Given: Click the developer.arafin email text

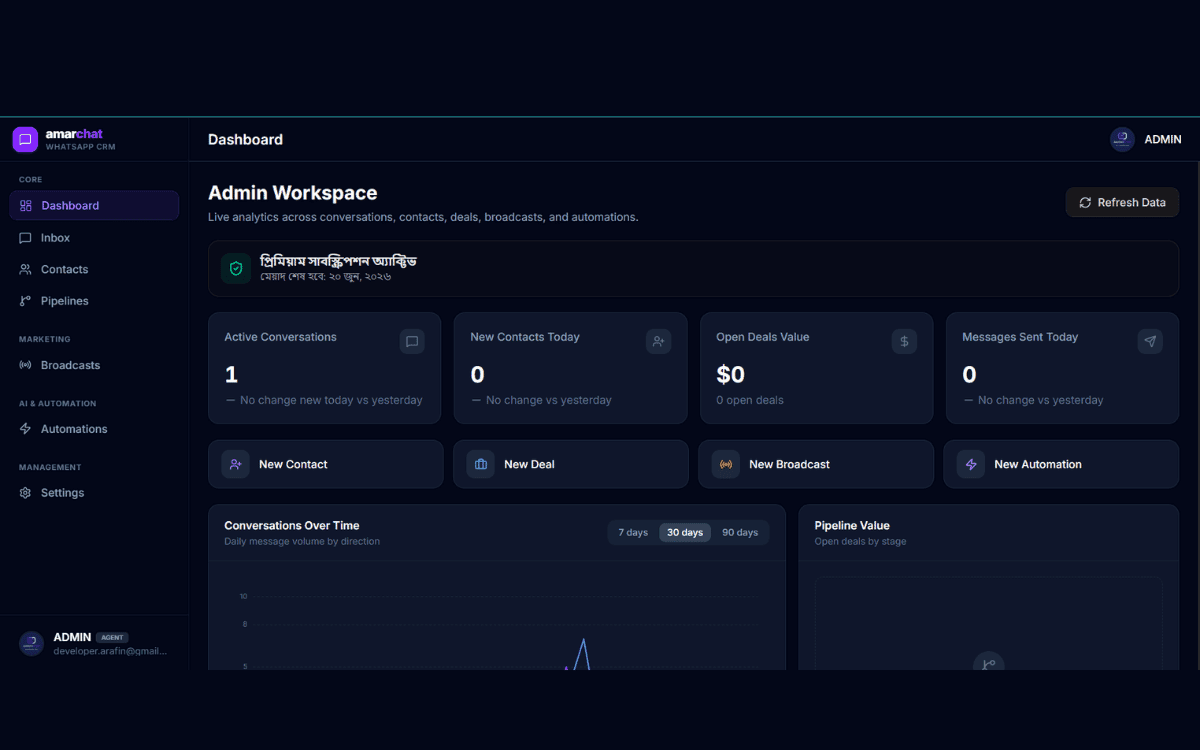Looking at the screenshot, I should click(x=110, y=651).
